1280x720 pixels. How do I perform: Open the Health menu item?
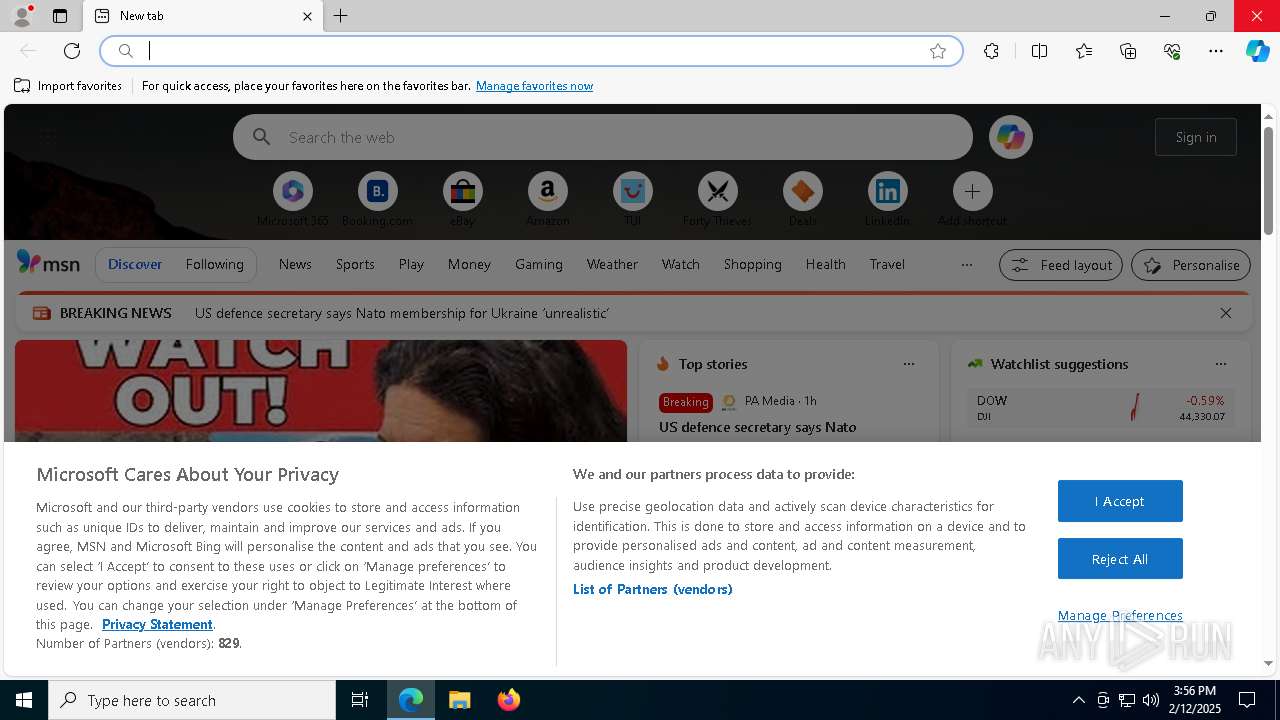(x=825, y=264)
